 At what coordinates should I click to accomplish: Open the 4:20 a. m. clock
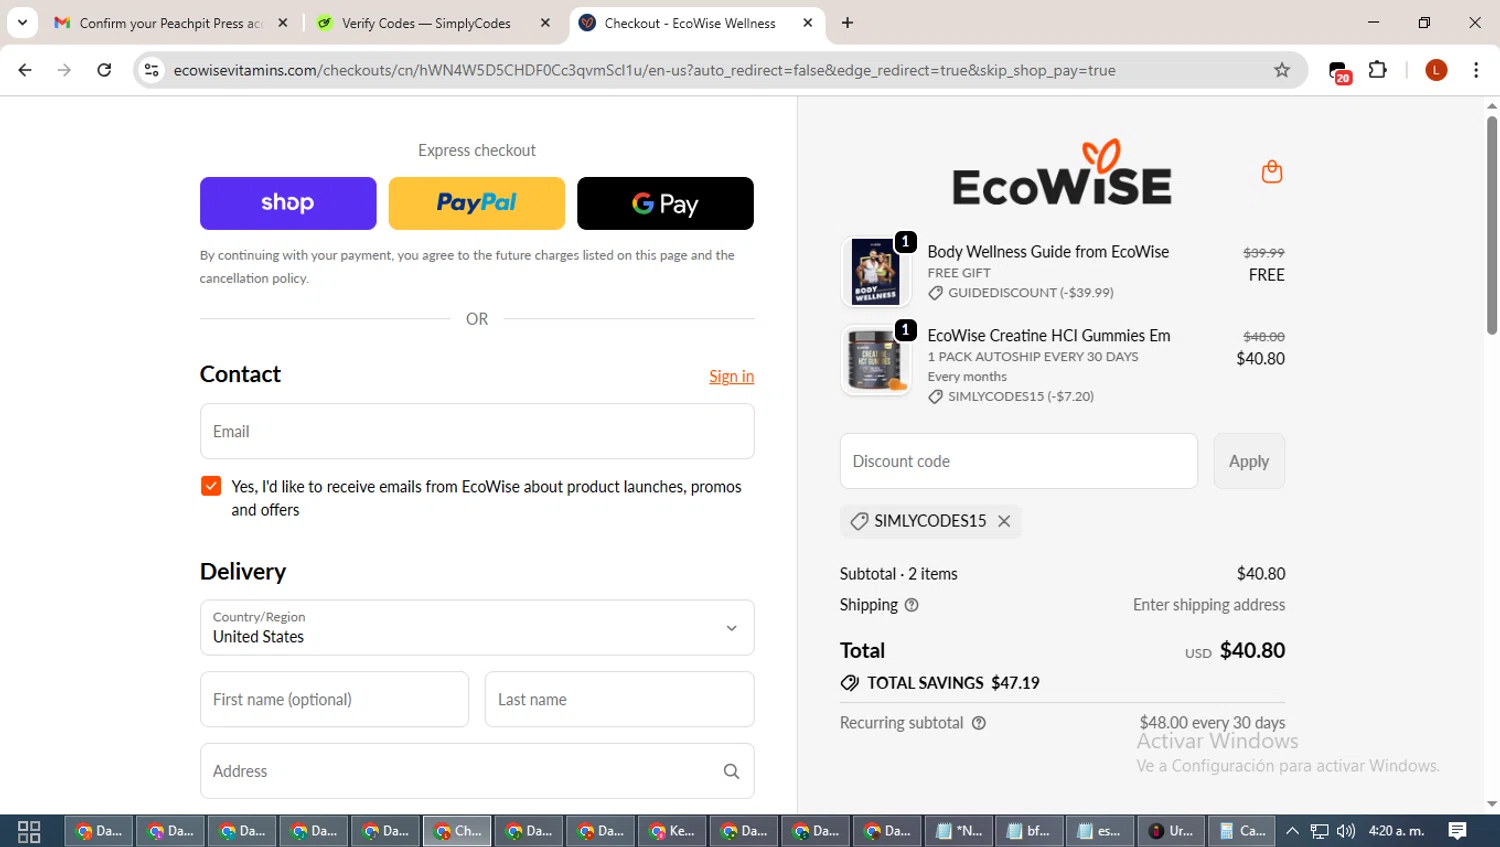pos(1396,831)
